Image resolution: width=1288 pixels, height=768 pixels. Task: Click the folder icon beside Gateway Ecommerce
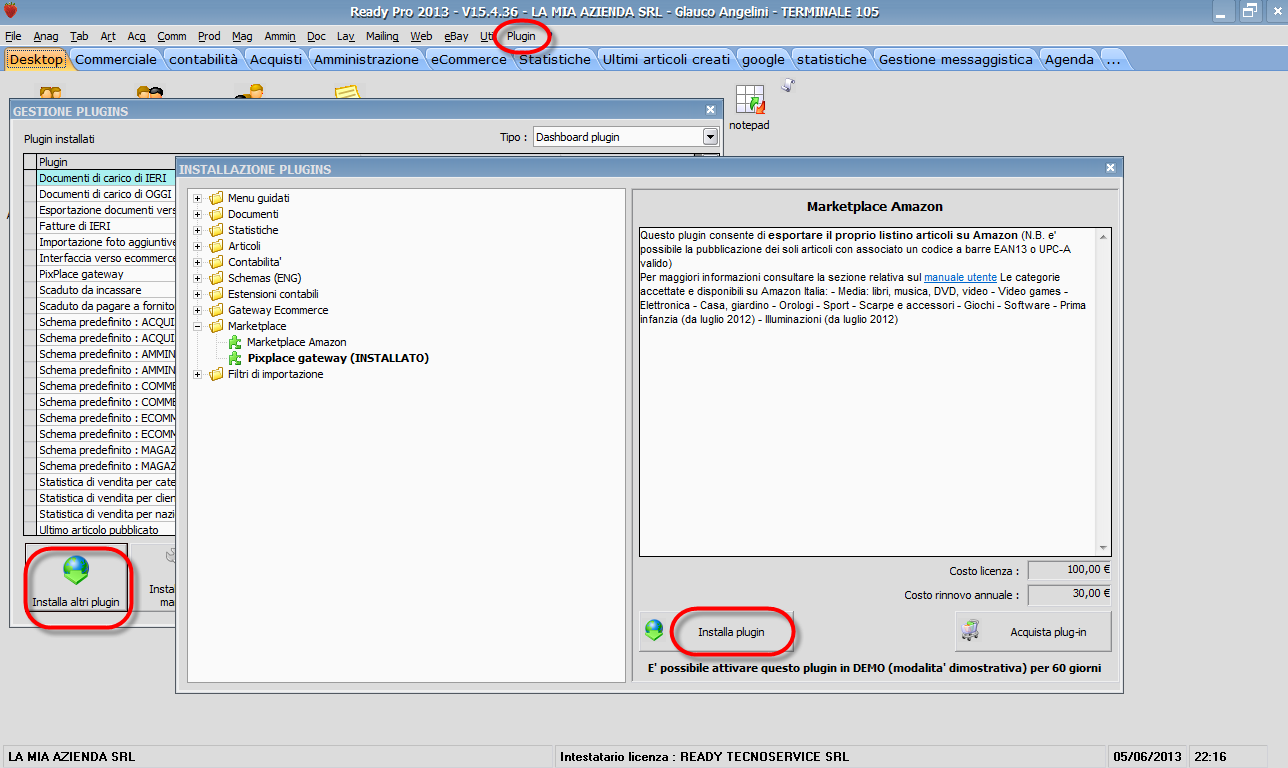click(217, 310)
